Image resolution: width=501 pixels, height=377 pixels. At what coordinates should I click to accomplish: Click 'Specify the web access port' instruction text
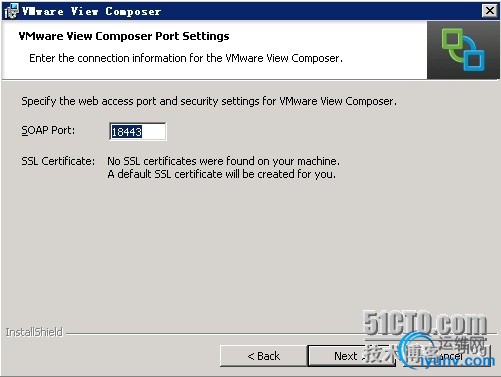209,101
